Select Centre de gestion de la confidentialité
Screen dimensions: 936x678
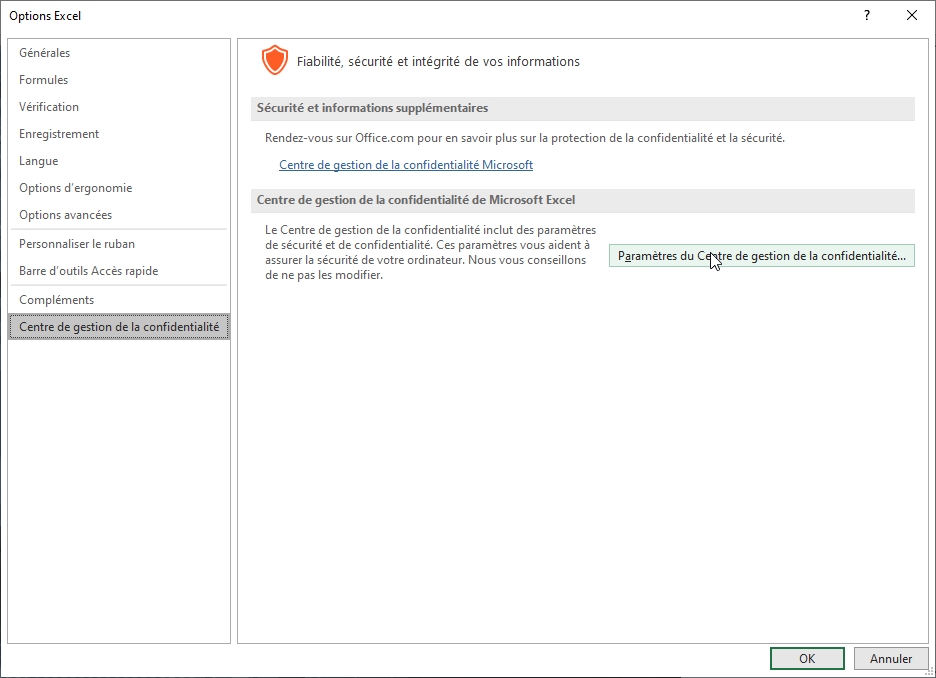coord(118,326)
